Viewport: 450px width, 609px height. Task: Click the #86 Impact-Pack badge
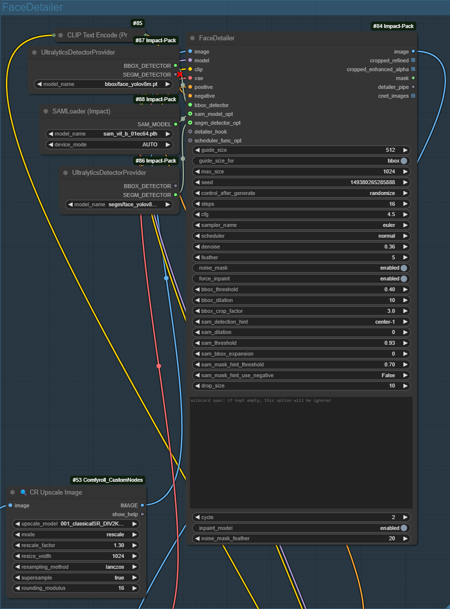[156, 161]
